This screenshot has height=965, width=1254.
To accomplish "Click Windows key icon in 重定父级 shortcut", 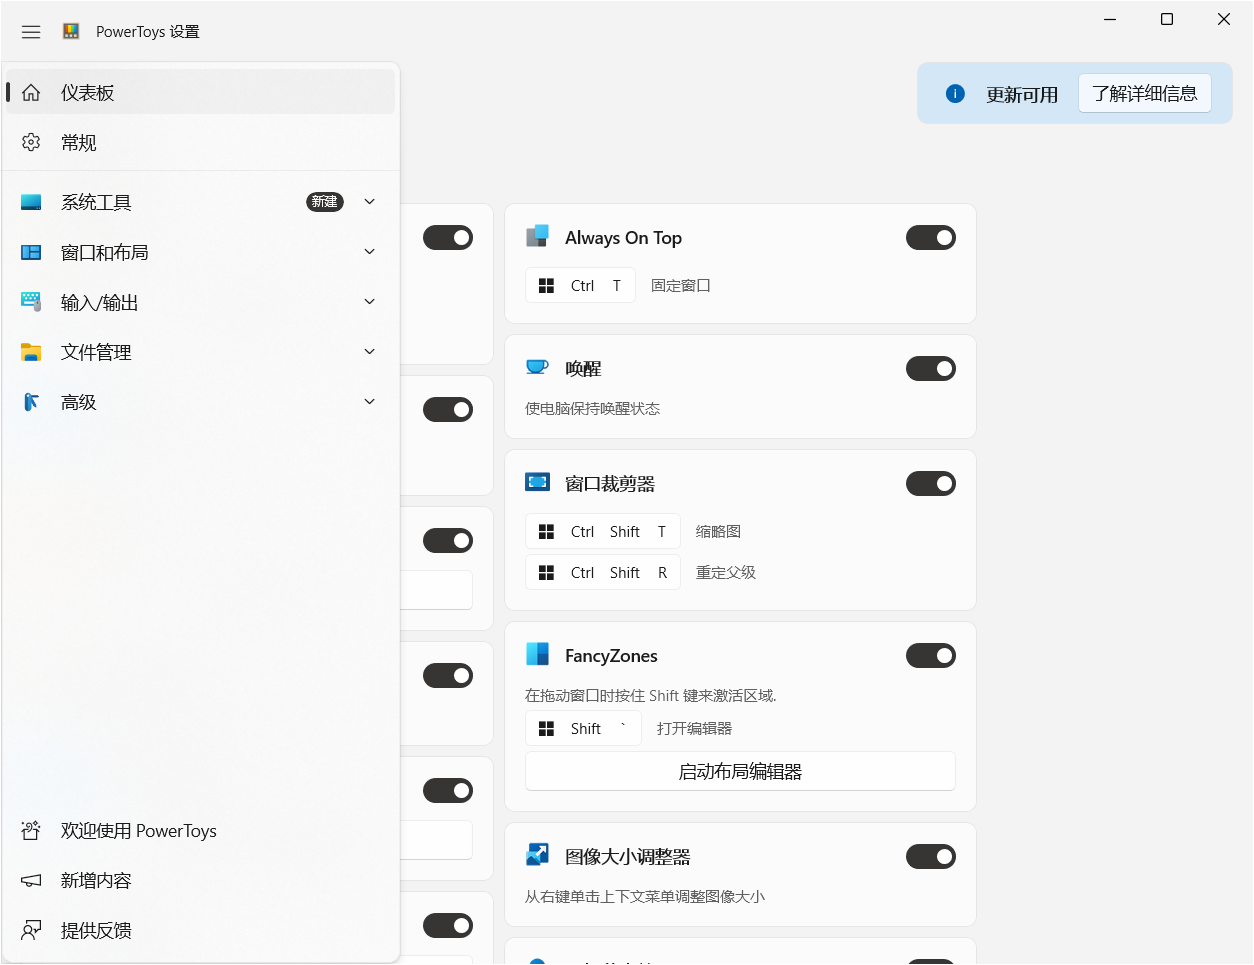I will click(x=546, y=573).
